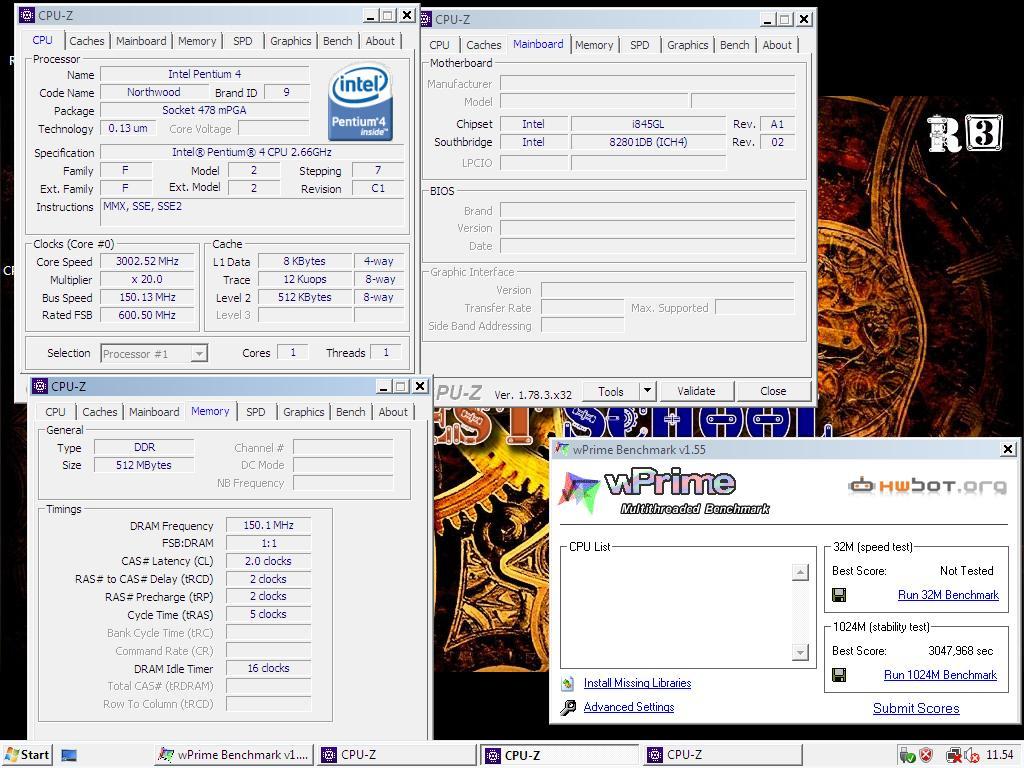Image resolution: width=1024 pixels, height=768 pixels.
Task: Click the Install Missing Libraries icon
Action: point(568,683)
